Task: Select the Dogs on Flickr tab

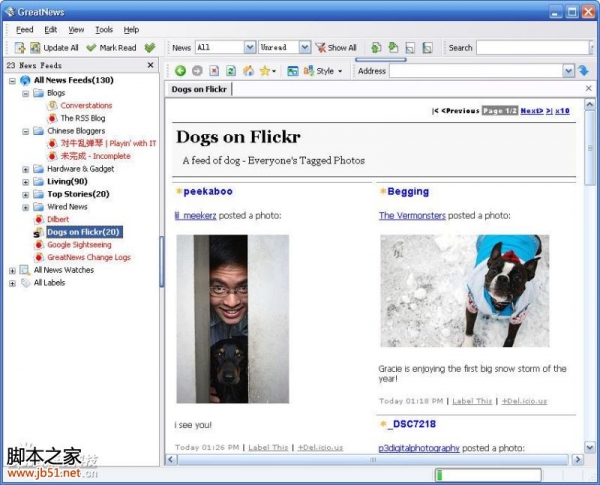Action: [x=199, y=89]
